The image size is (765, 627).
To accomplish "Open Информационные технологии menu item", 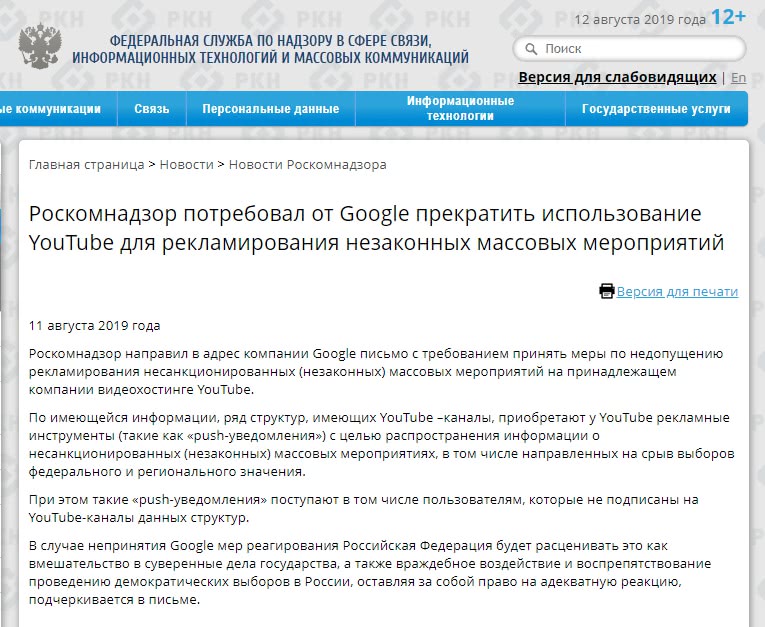I will [460, 108].
